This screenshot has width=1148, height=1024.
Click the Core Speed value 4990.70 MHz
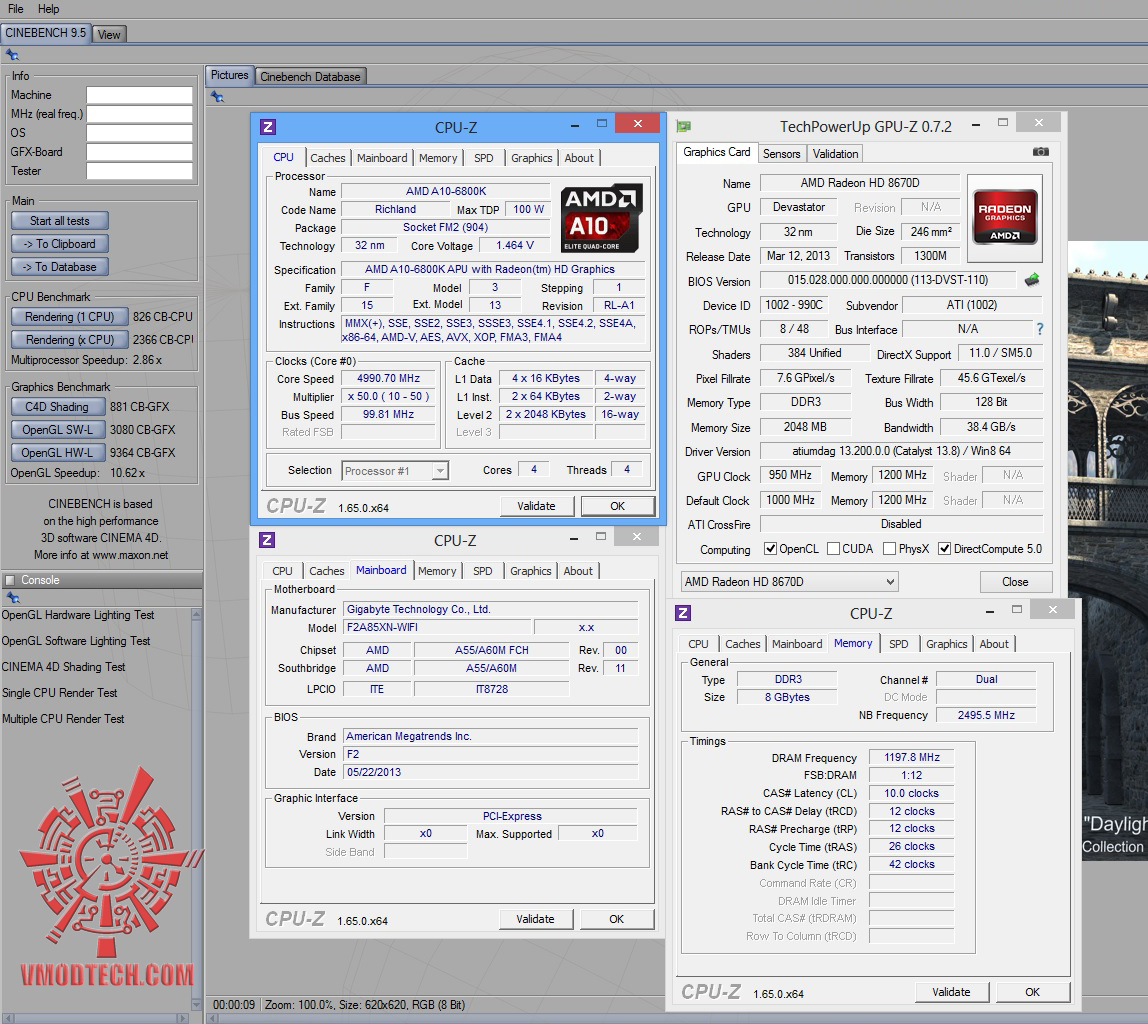(388, 378)
